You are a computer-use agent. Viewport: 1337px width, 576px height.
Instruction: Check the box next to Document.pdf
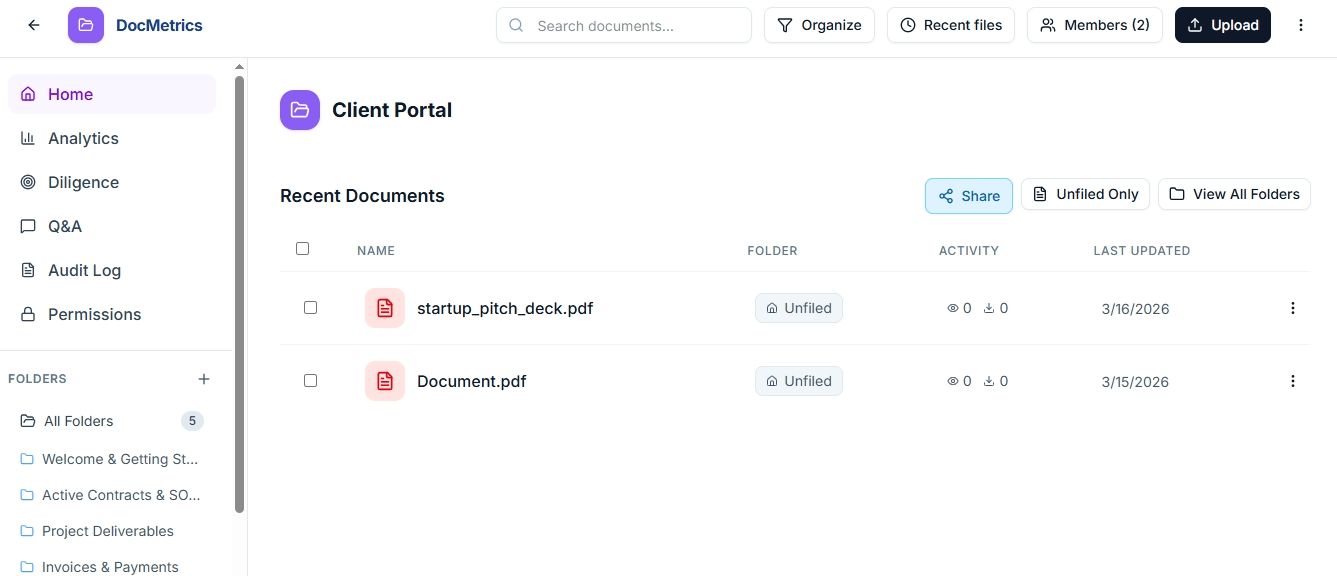point(310,381)
